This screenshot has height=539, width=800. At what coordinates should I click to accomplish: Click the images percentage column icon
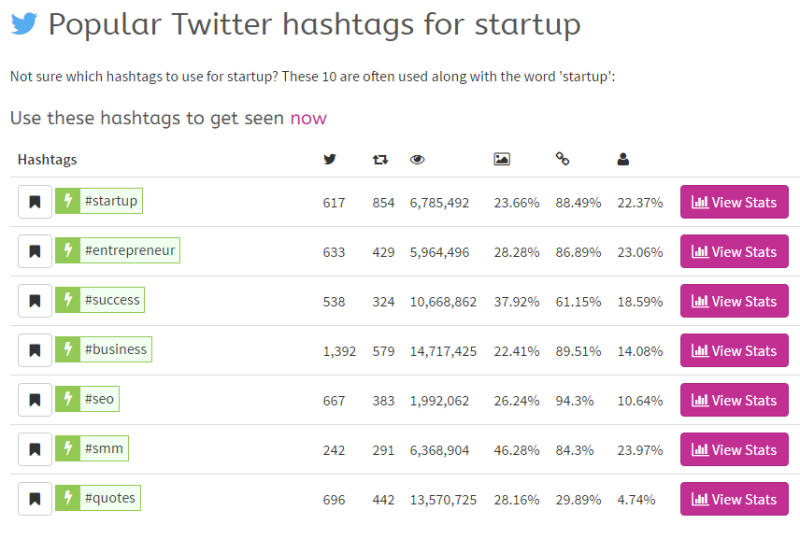point(502,159)
